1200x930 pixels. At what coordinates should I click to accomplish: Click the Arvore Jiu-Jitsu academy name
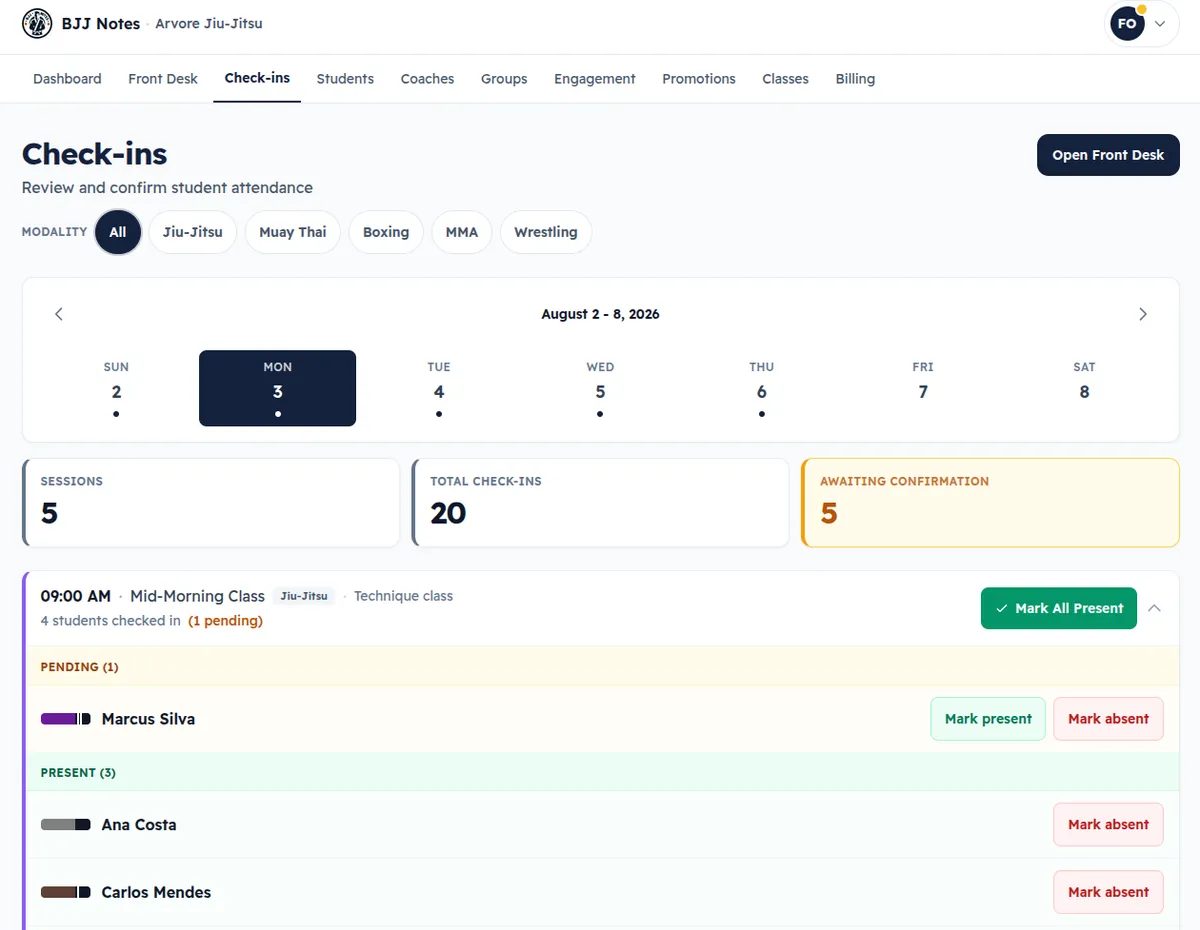(x=209, y=23)
